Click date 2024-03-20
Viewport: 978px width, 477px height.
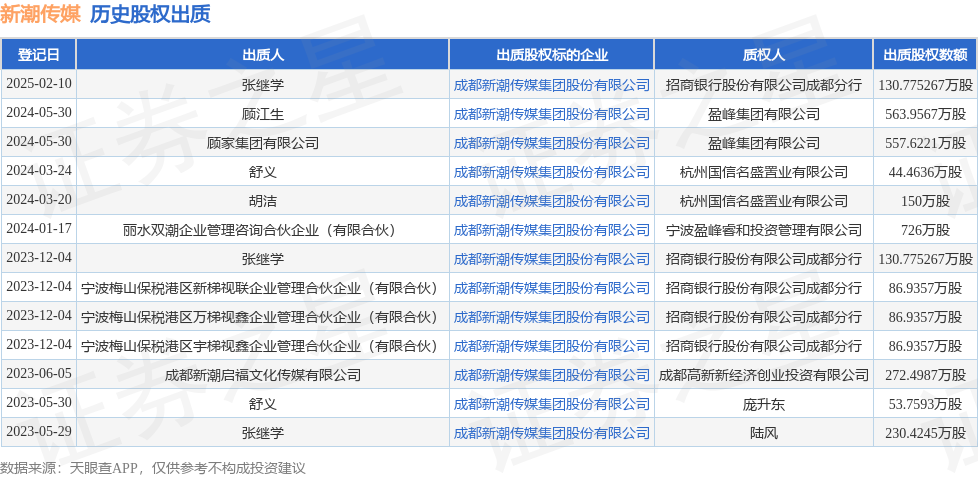pyautogui.click(x=39, y=200)
